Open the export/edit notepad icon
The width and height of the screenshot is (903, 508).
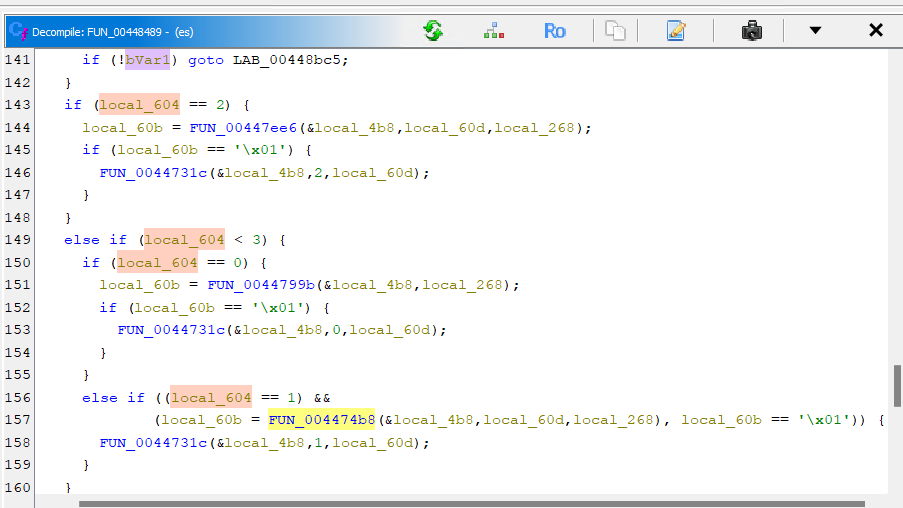coord(676,31)
